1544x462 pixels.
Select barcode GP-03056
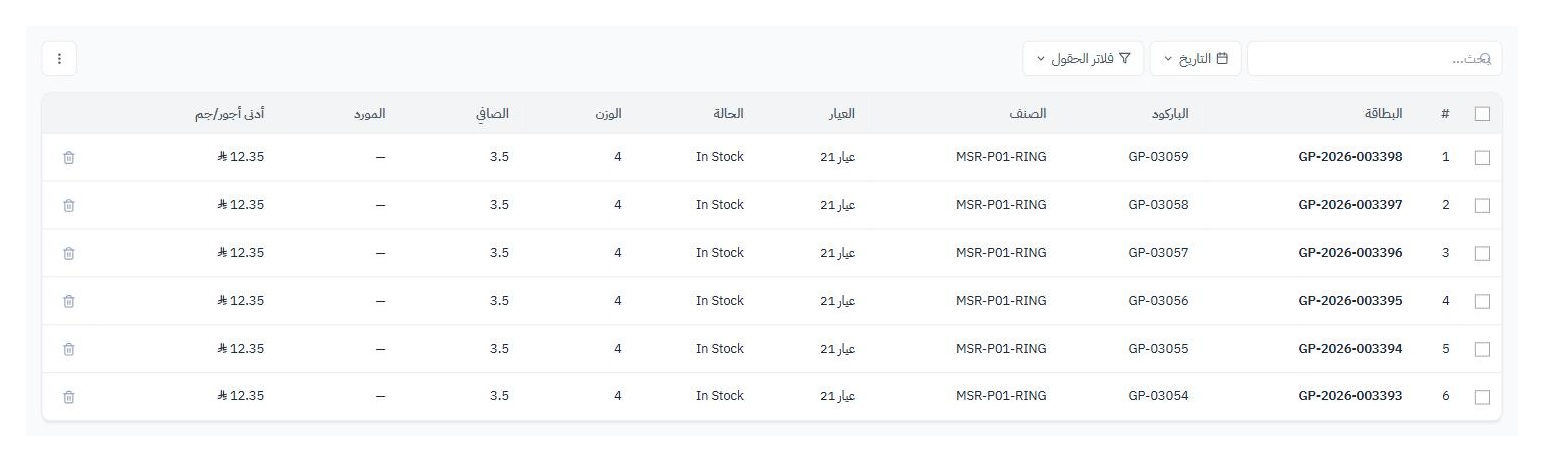coord(1158,301)
